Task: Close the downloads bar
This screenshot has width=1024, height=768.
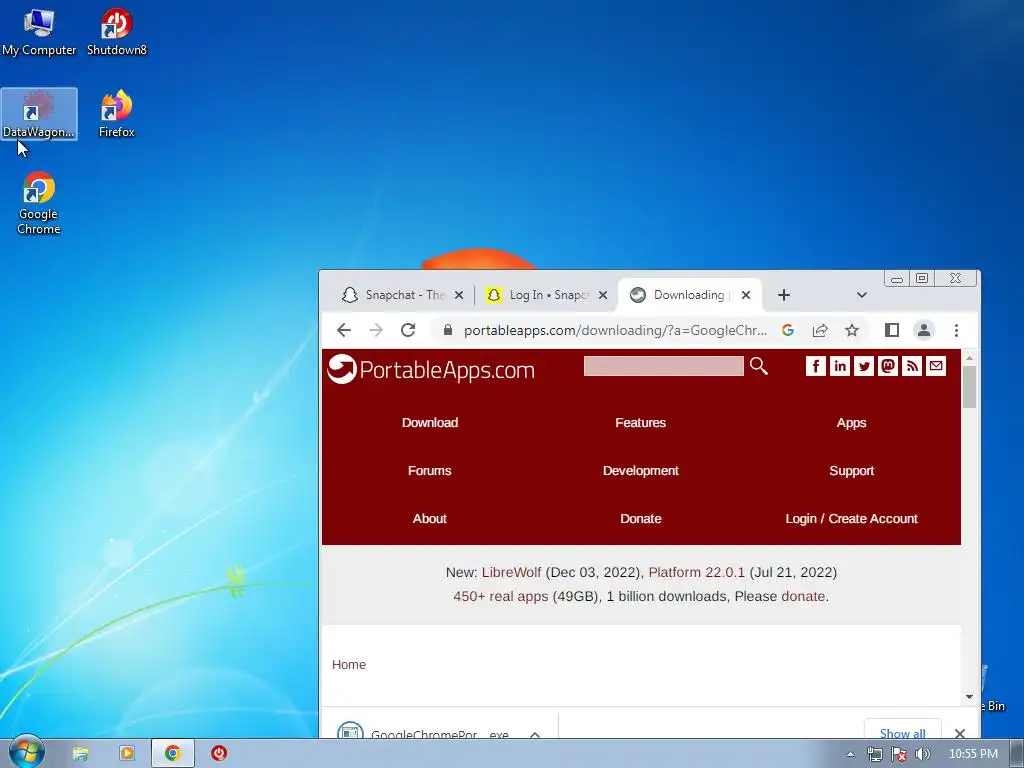Action: 959,733
